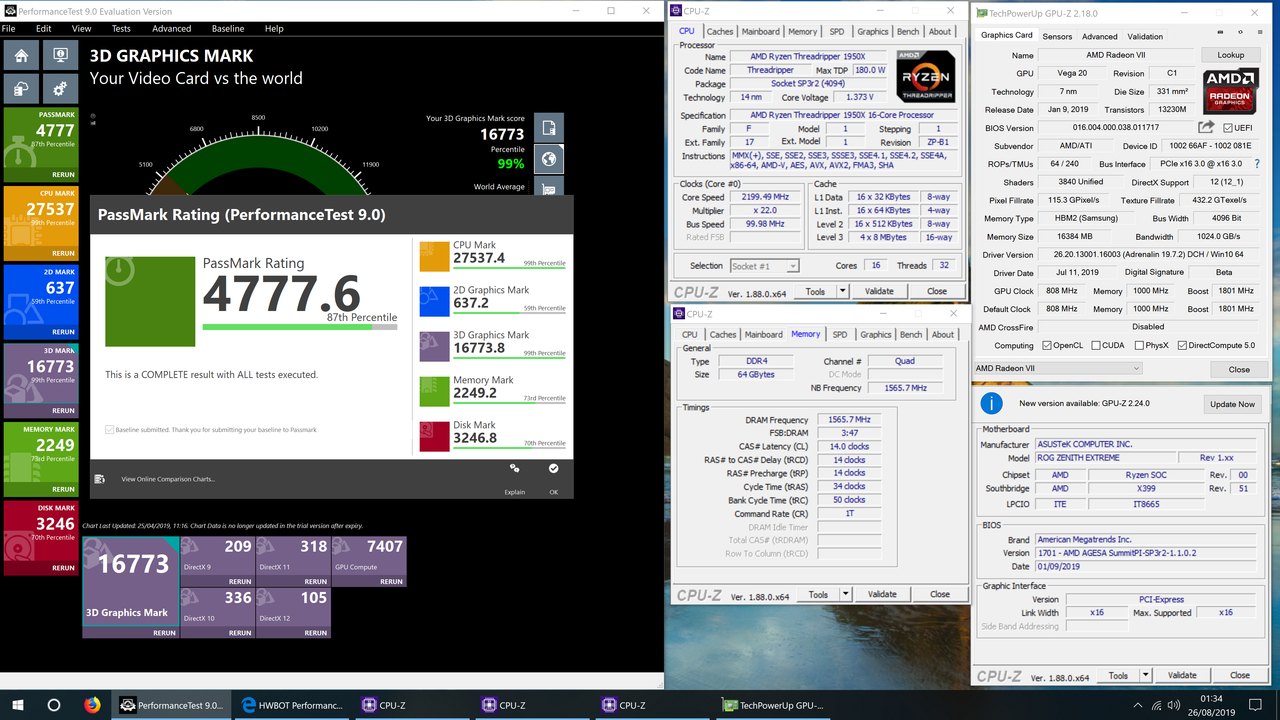Expand the Tools arrow in the CPU-Z CPU window
This screenshot has height=720, width=1280.
[x=842, y=291]
